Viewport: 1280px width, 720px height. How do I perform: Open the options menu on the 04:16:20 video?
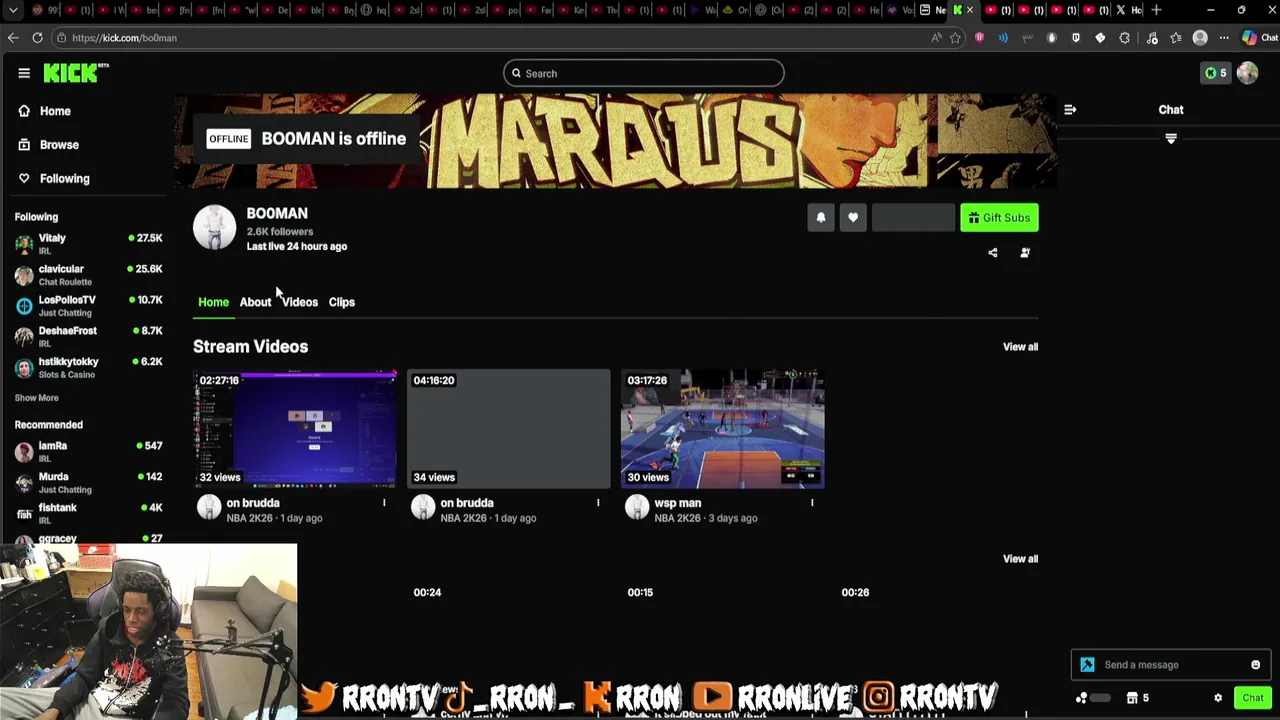click(x=598, y=503)
